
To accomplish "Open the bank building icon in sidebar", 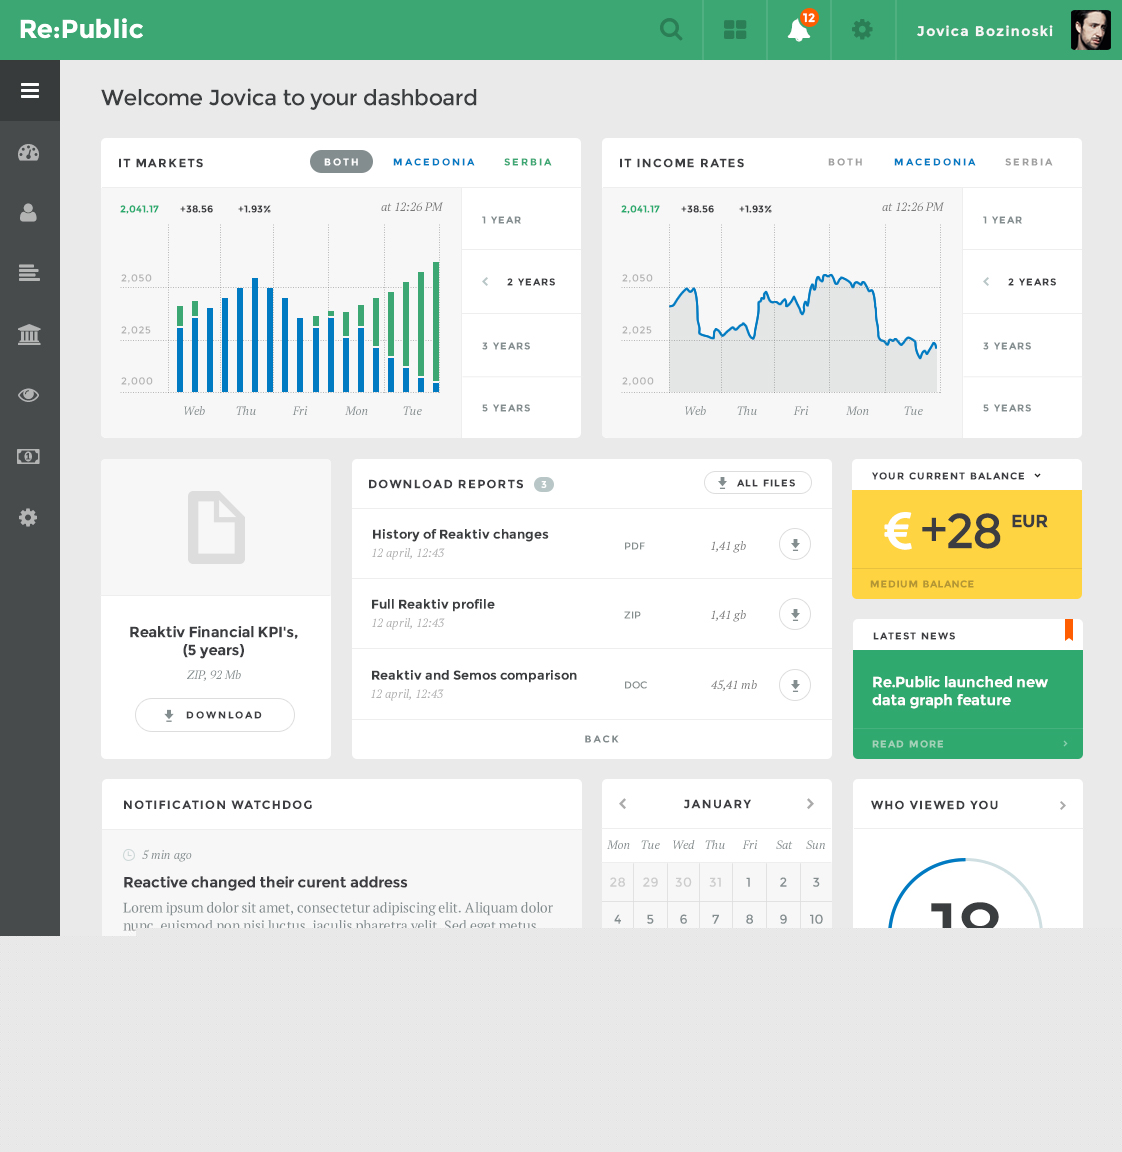I will tap(29, 334).
